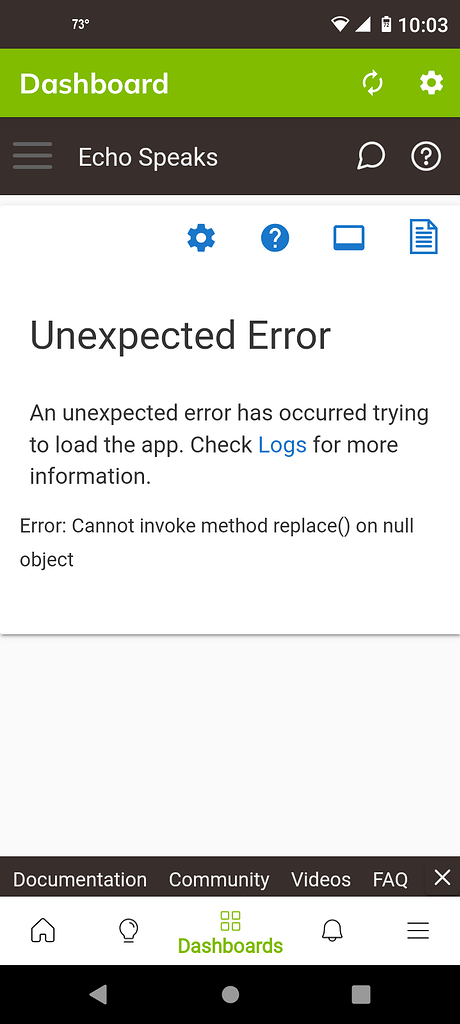Open settings gear in green Dashboard header
Screen dimensions: 460x1024
click(x=431, y=84)
